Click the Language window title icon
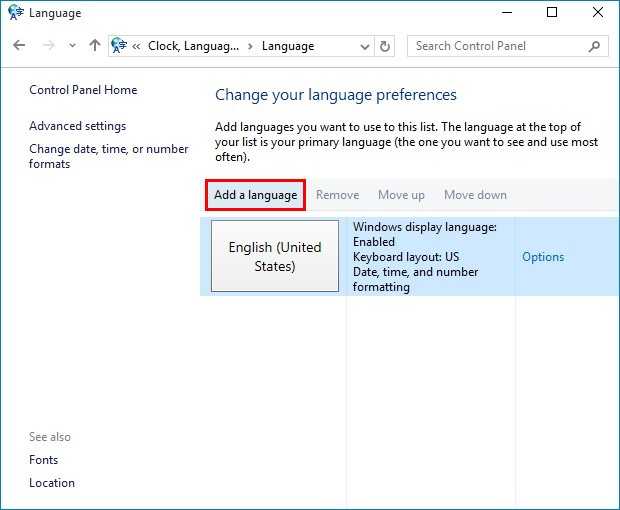This screenshot has width=620, height=510. pos(16,12)
